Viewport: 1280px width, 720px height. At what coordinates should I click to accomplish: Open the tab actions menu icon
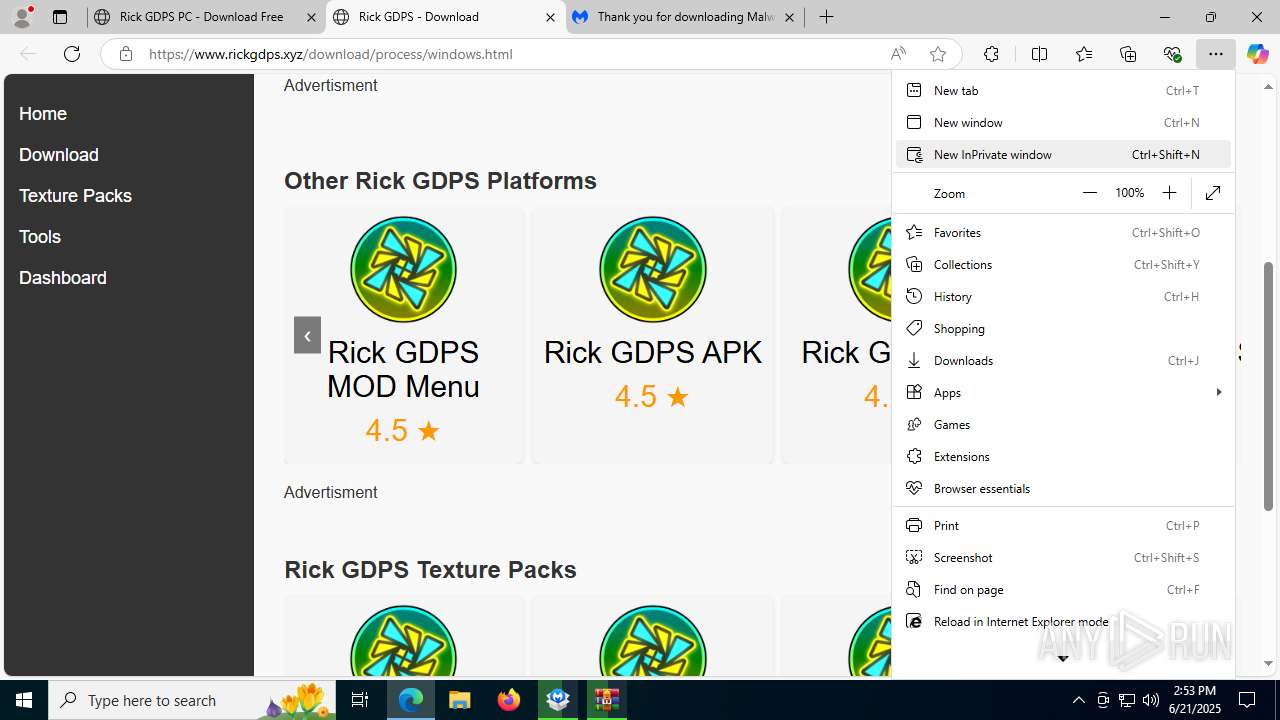click(x=60, y=17)
